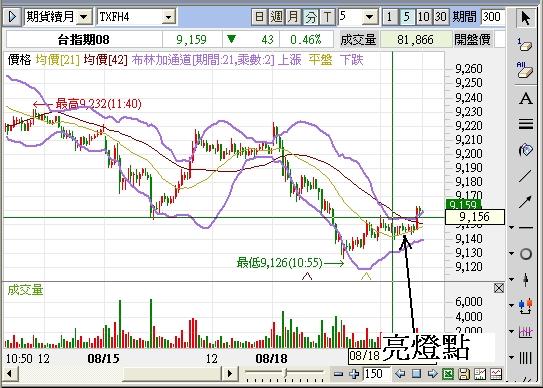Toggle the 日 daily period button
543x388 pixels.
coord(259,17)
